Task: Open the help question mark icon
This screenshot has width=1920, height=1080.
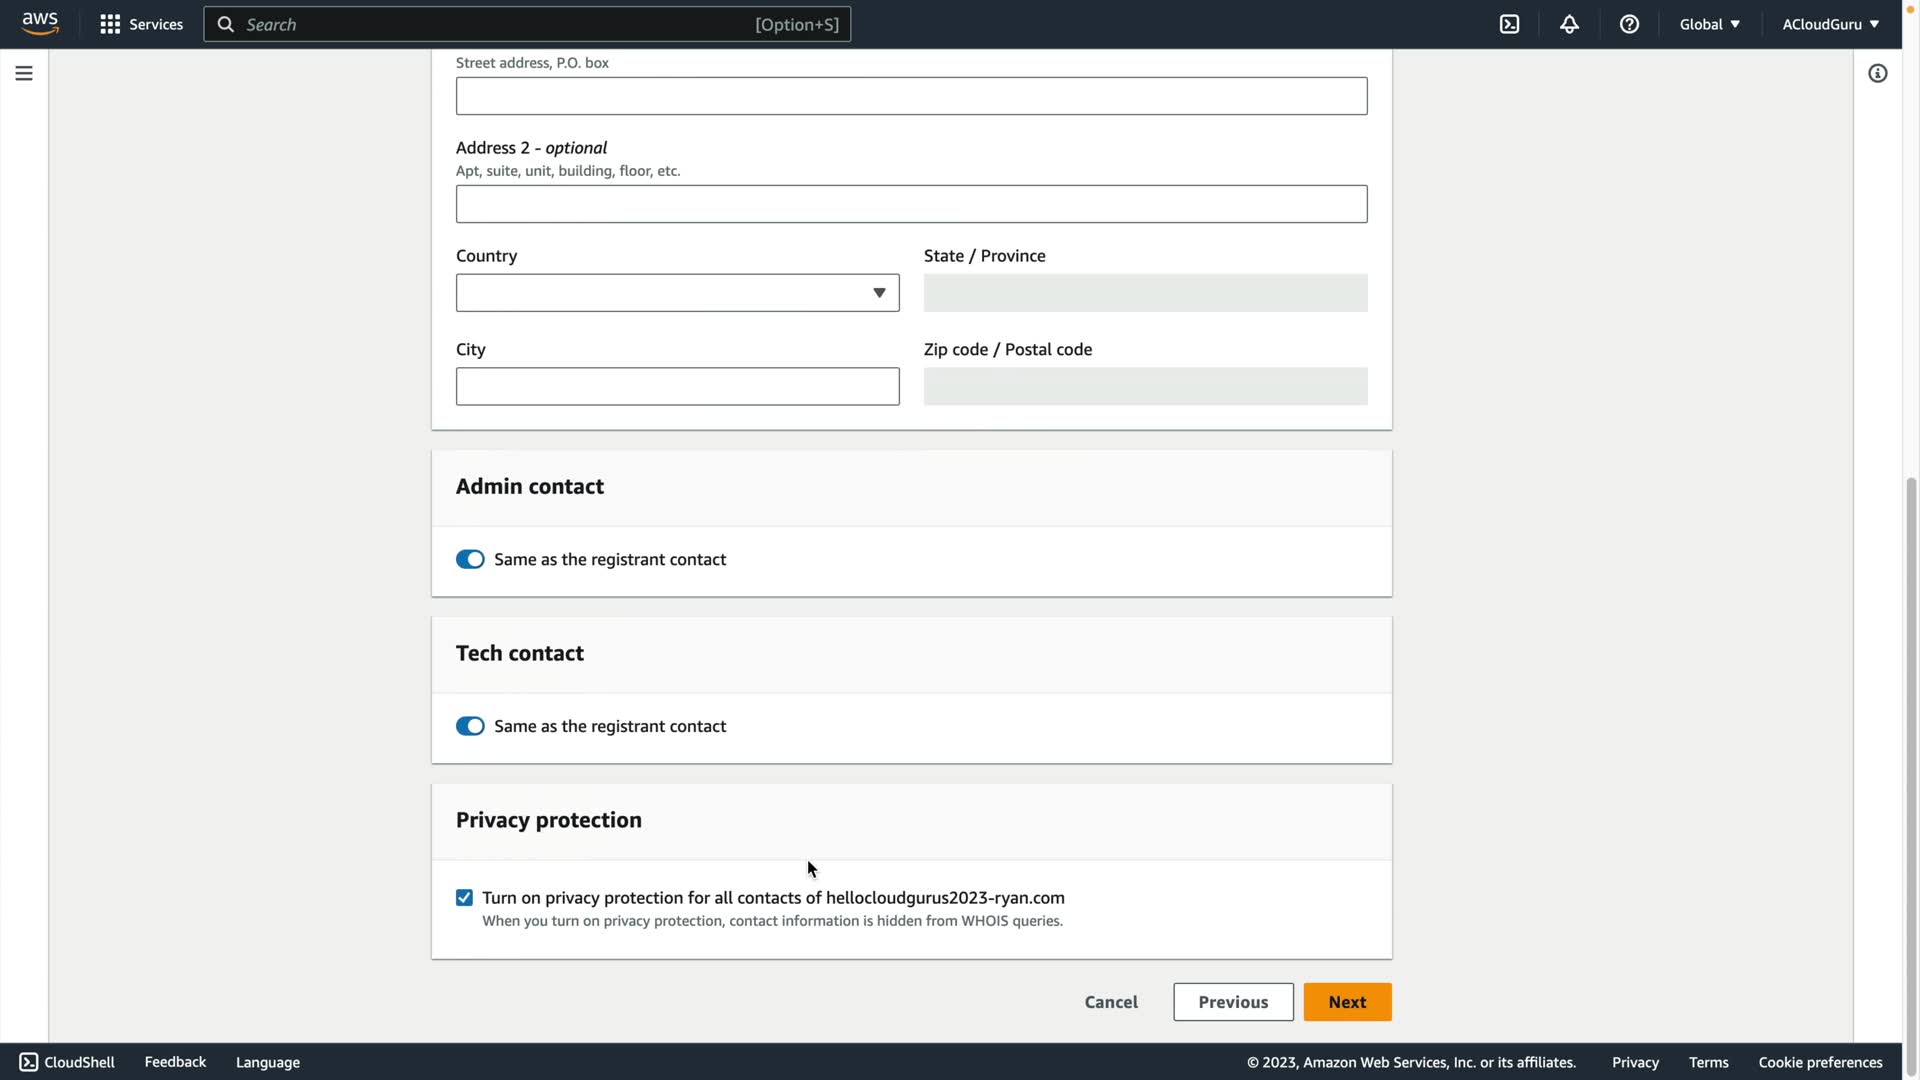Action: pos(1629,24)
